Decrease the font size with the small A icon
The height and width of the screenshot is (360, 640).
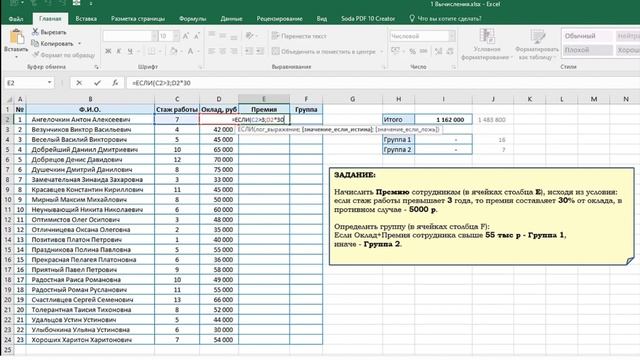pyautogui.click(x=196, y=36)
